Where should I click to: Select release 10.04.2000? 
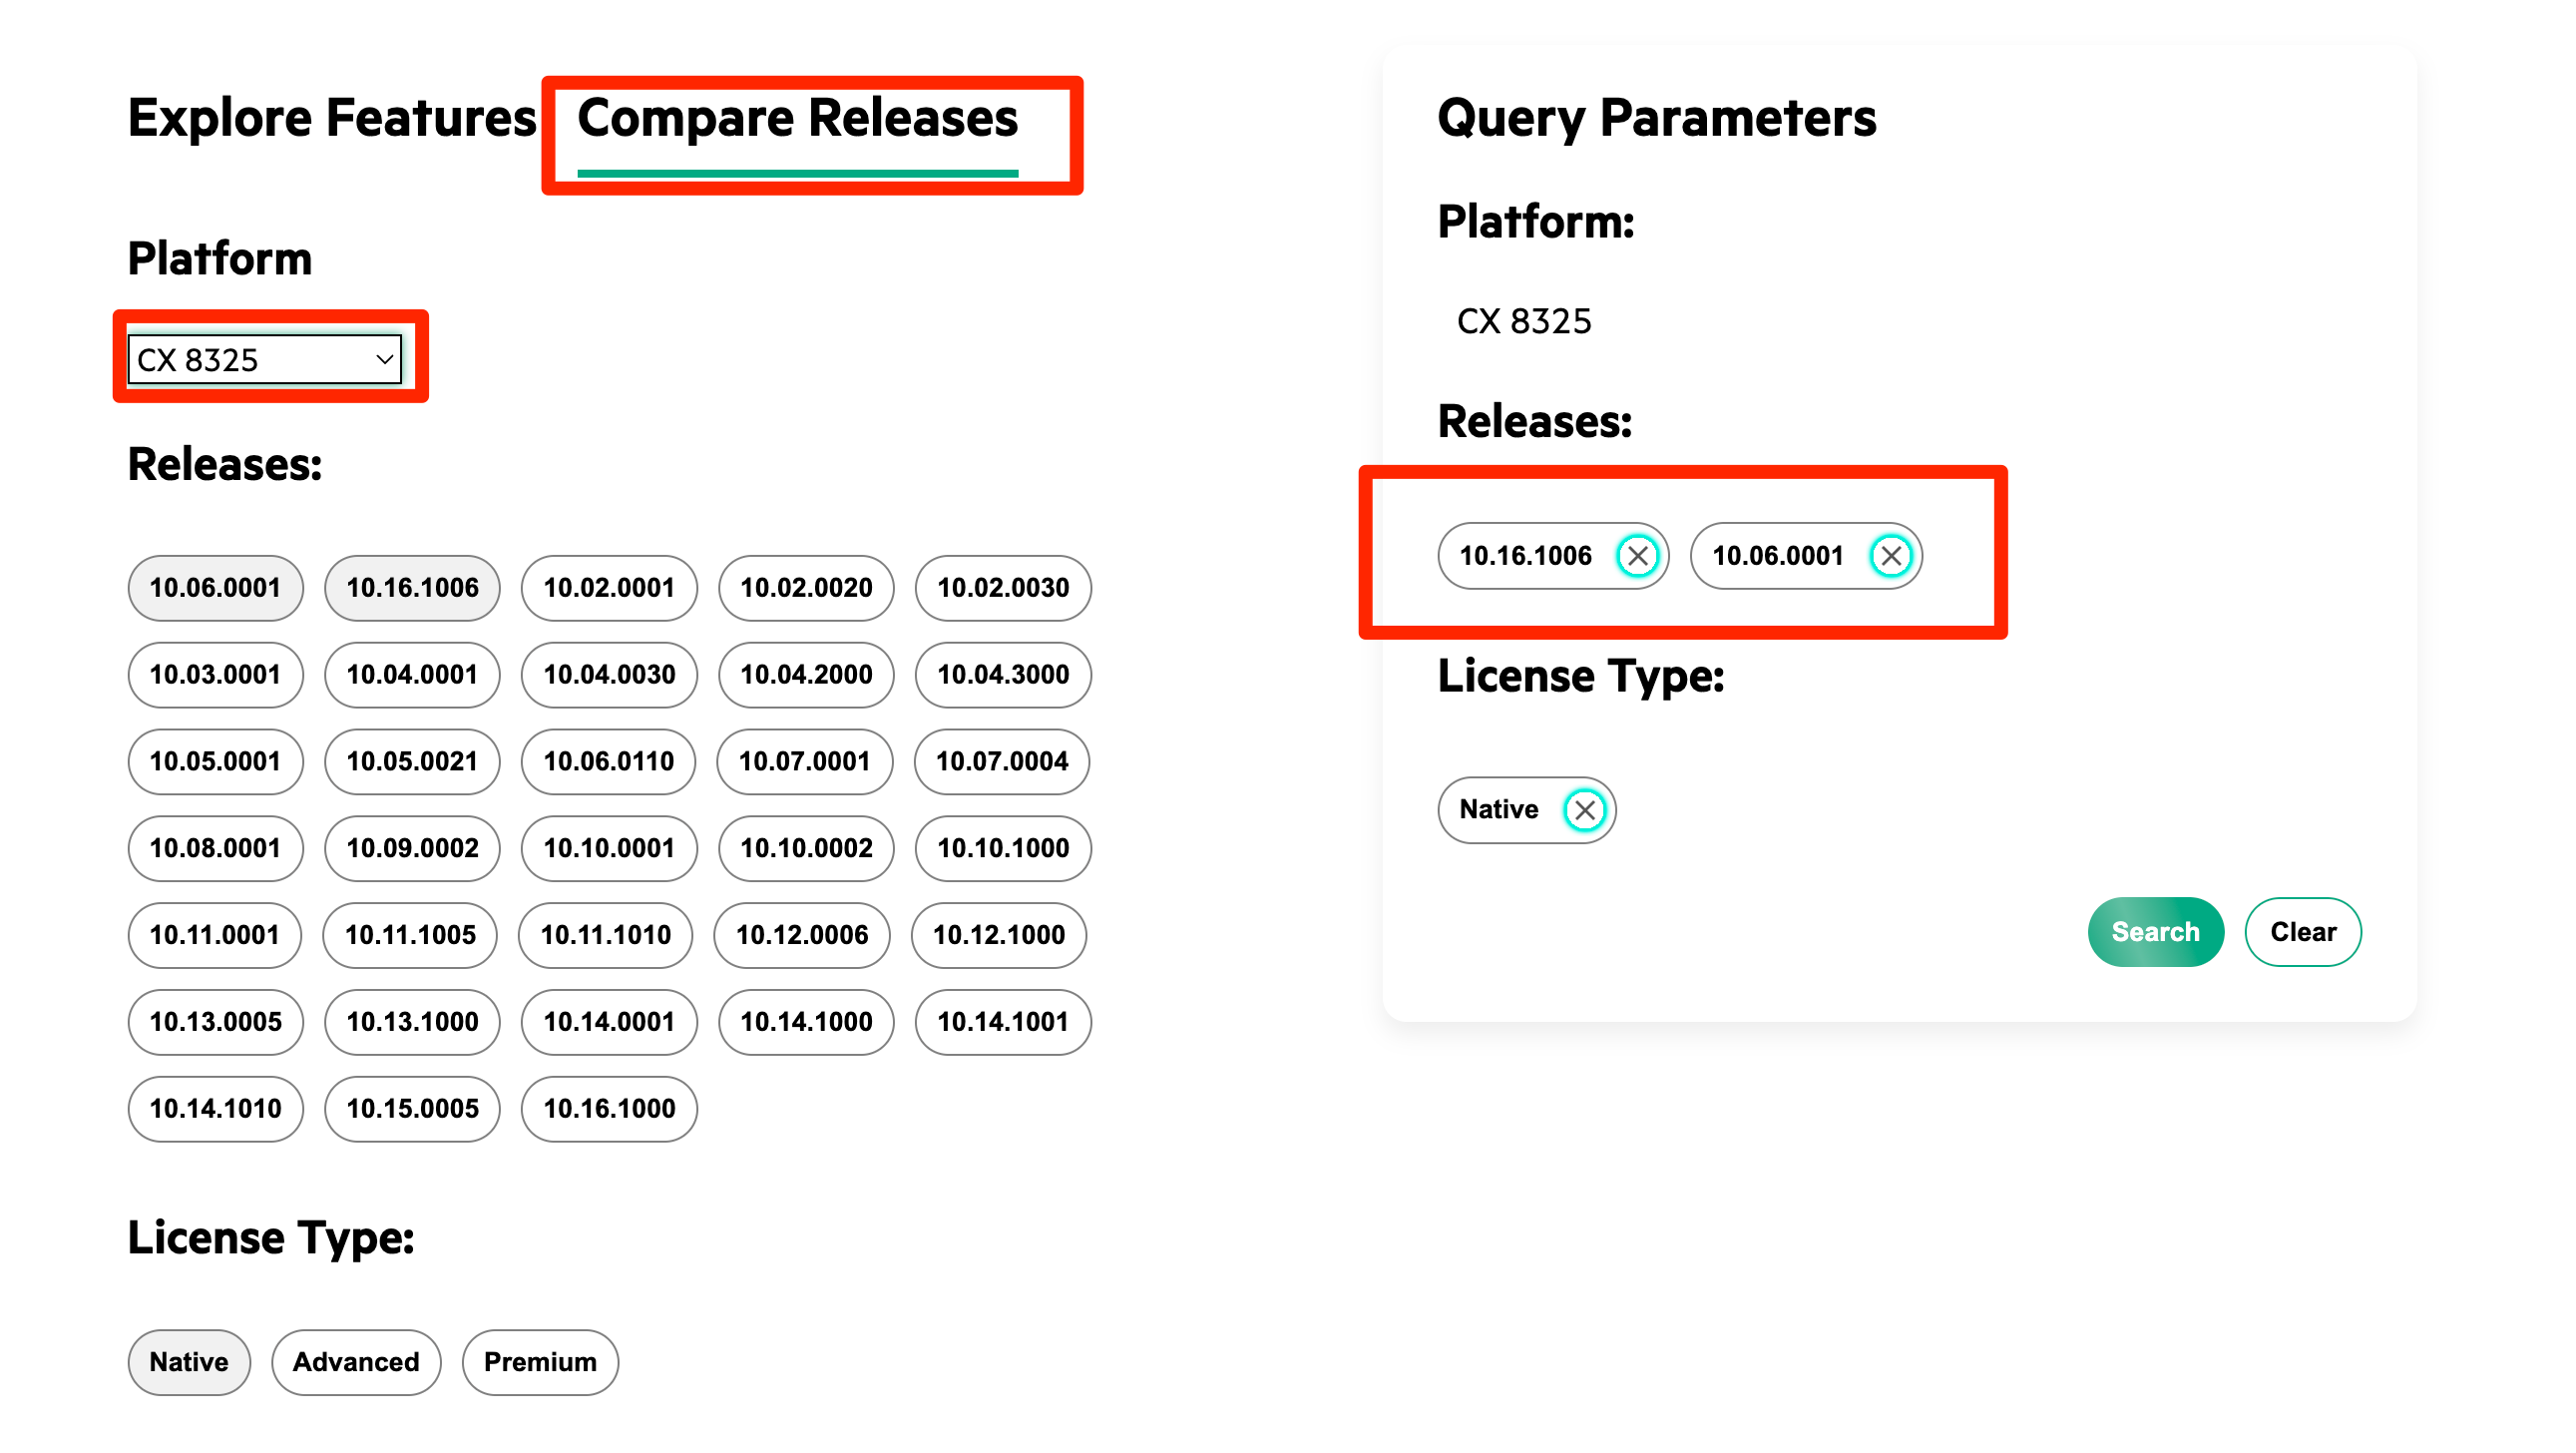point(806,675)
